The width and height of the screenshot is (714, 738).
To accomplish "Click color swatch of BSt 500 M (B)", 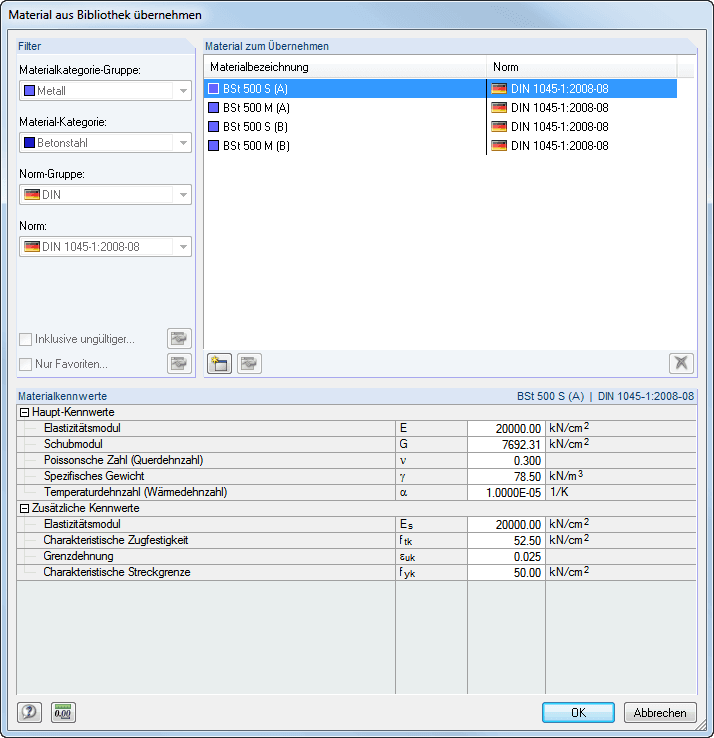I will (214, 145).
